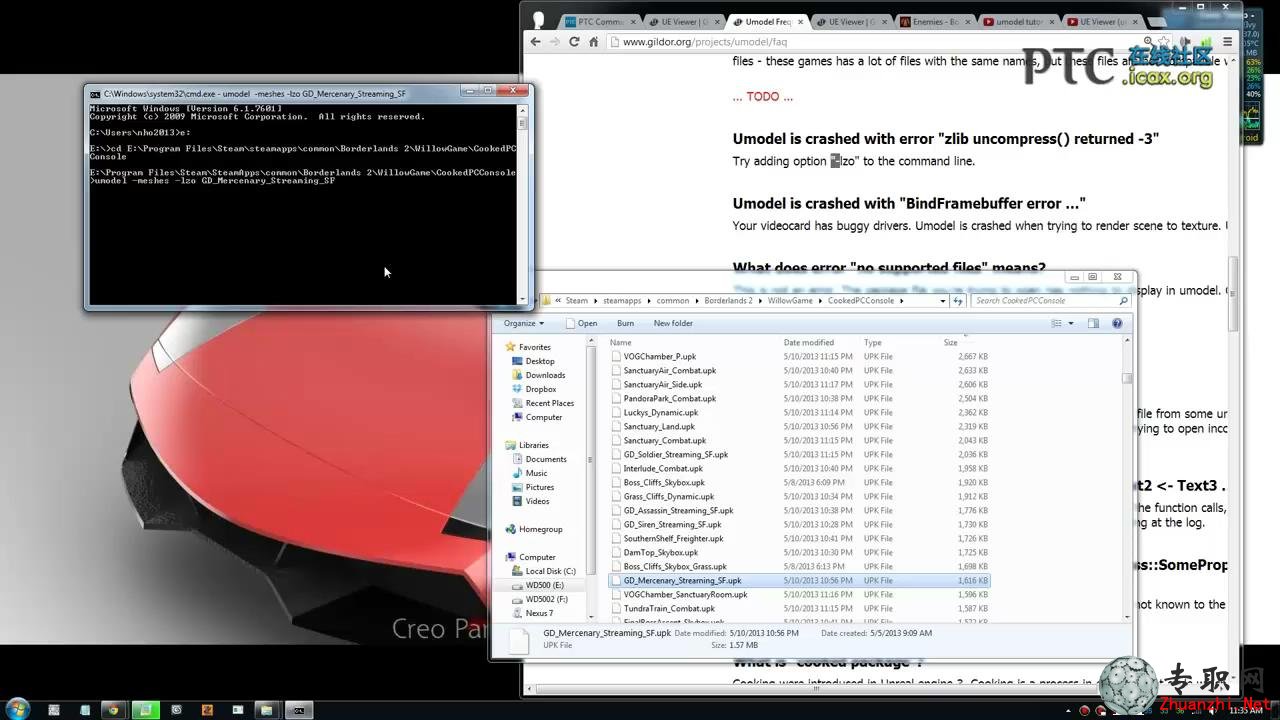Image resolution: width=1280 pixels, height=720 pixels.
Task: Open Videos library
Action: 537,501
